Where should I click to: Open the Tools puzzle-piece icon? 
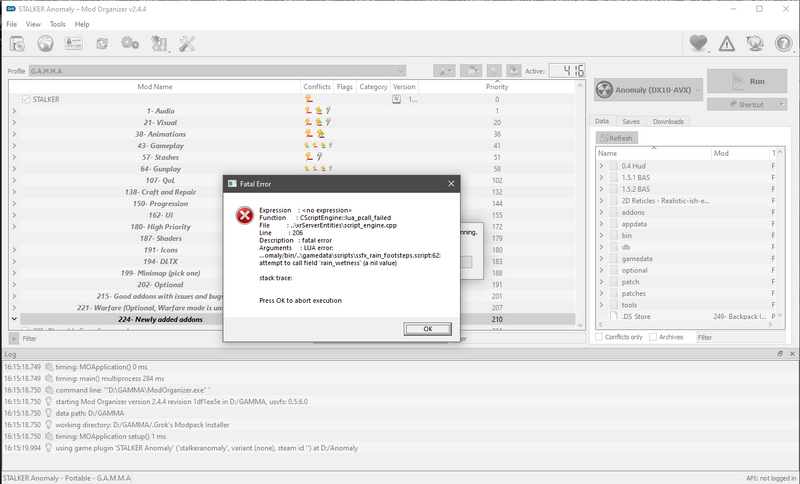click(x=159, y=44)
